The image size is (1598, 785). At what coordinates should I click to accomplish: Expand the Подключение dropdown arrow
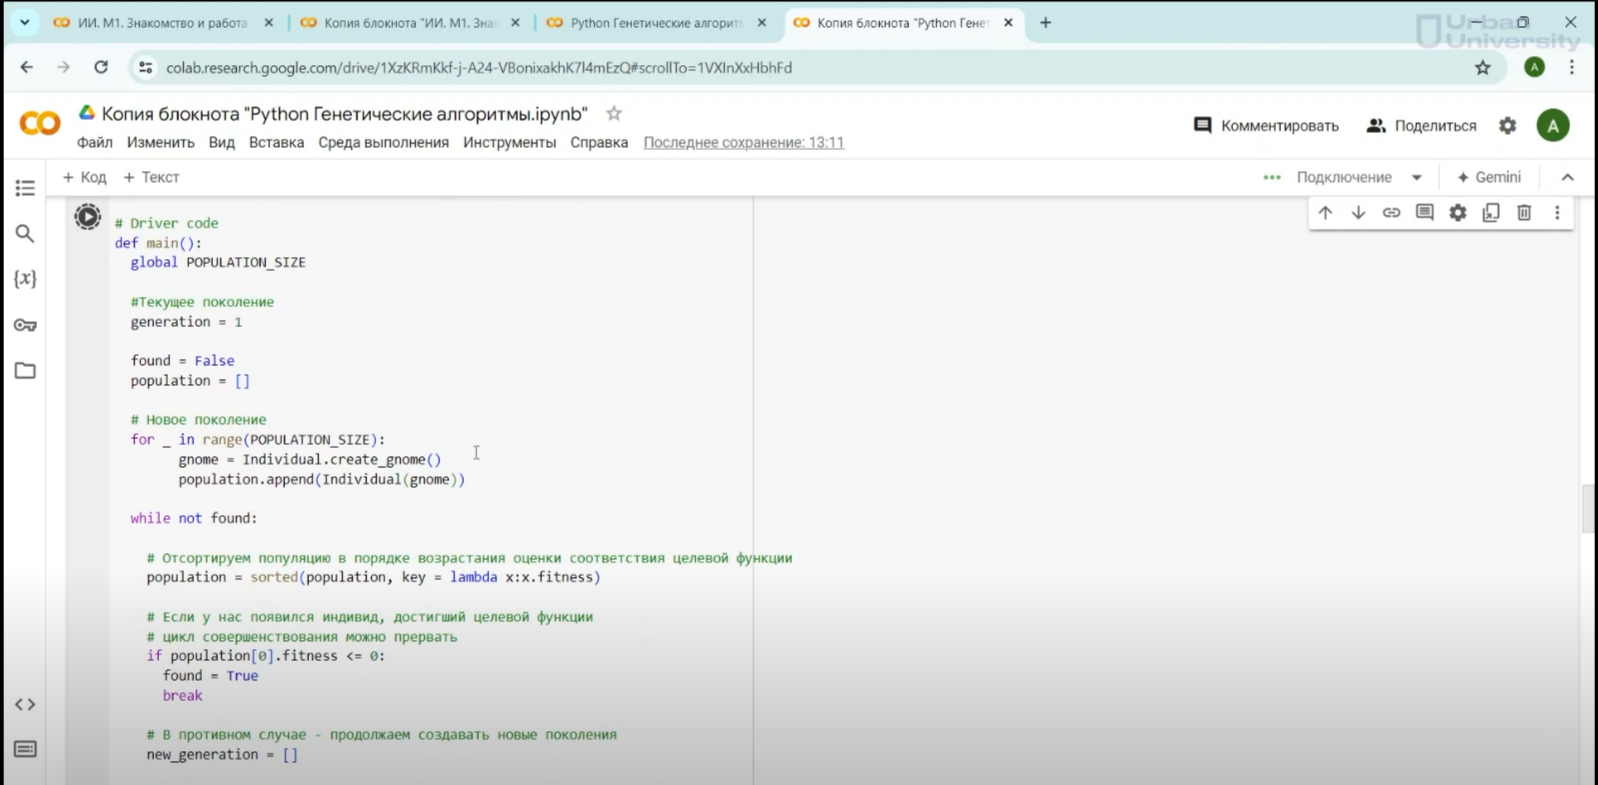click(x=1417, y=177)
